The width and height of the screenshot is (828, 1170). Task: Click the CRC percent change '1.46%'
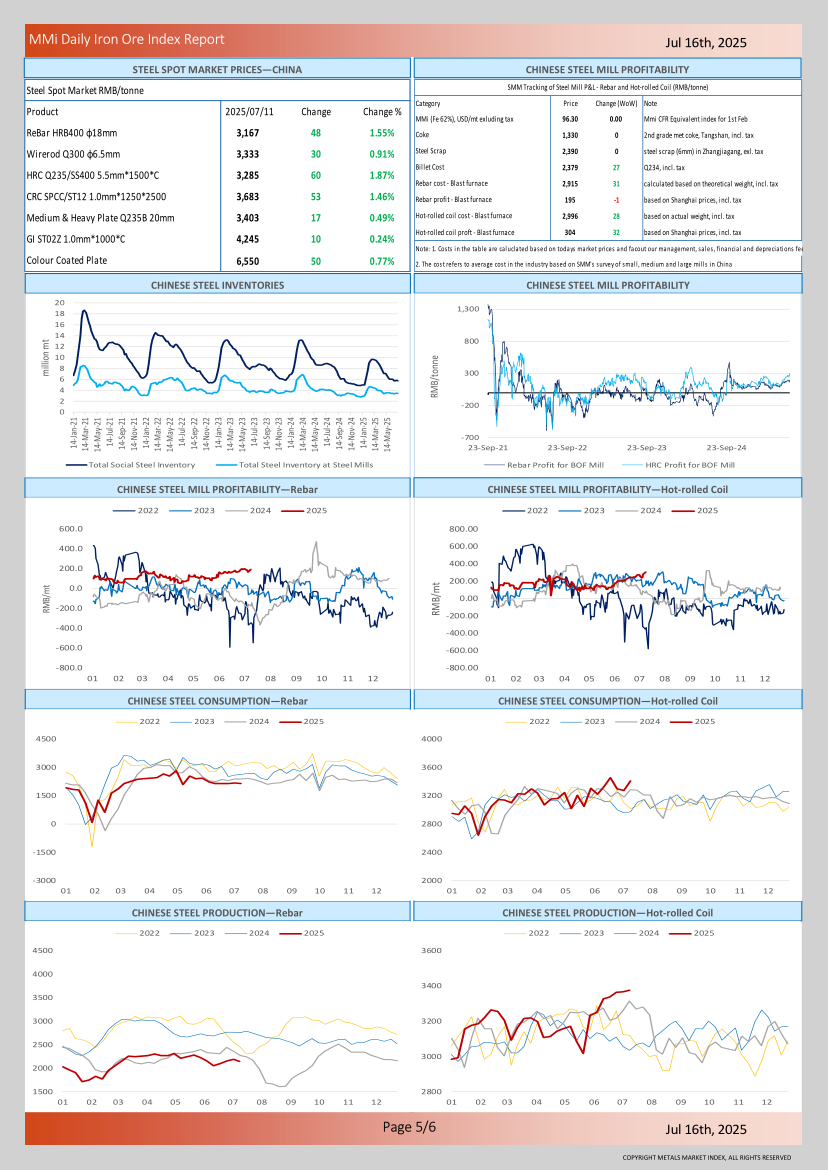(x=382, y=196)
